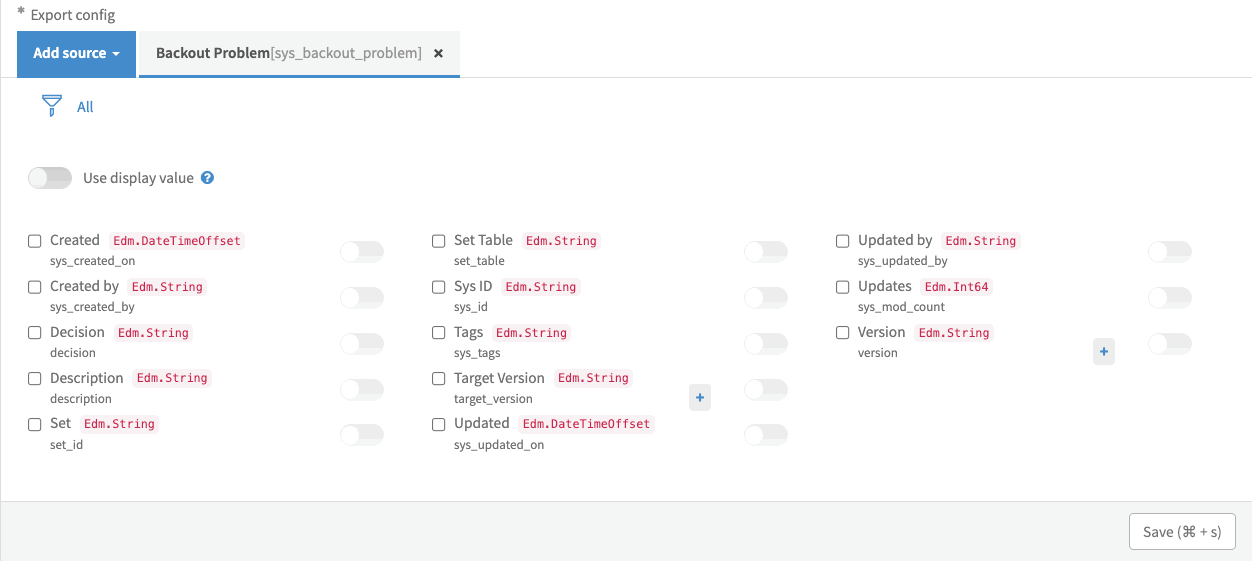Click the plus icon next to Version

point(1104,352)
